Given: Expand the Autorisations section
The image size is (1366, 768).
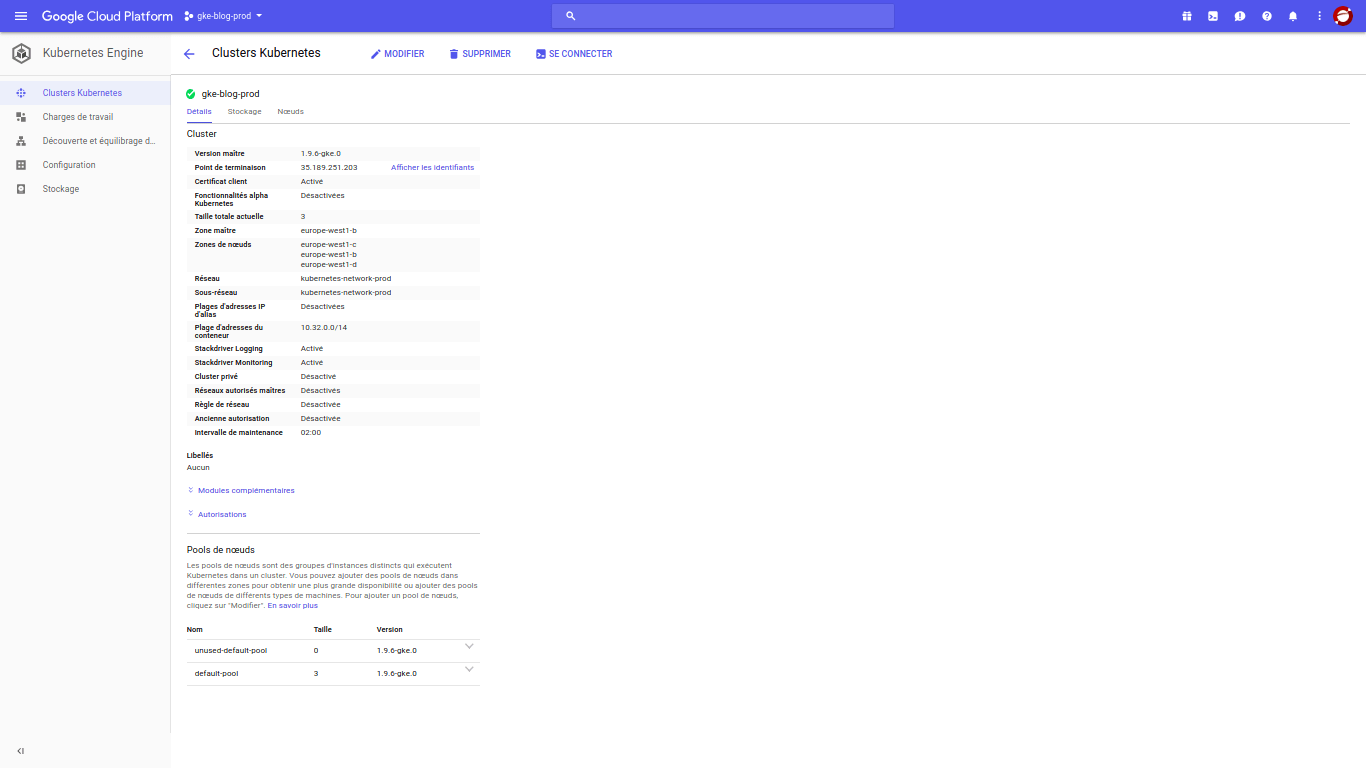Looking at the screenshot, I should pyautogui.click(x=221, y=515).
